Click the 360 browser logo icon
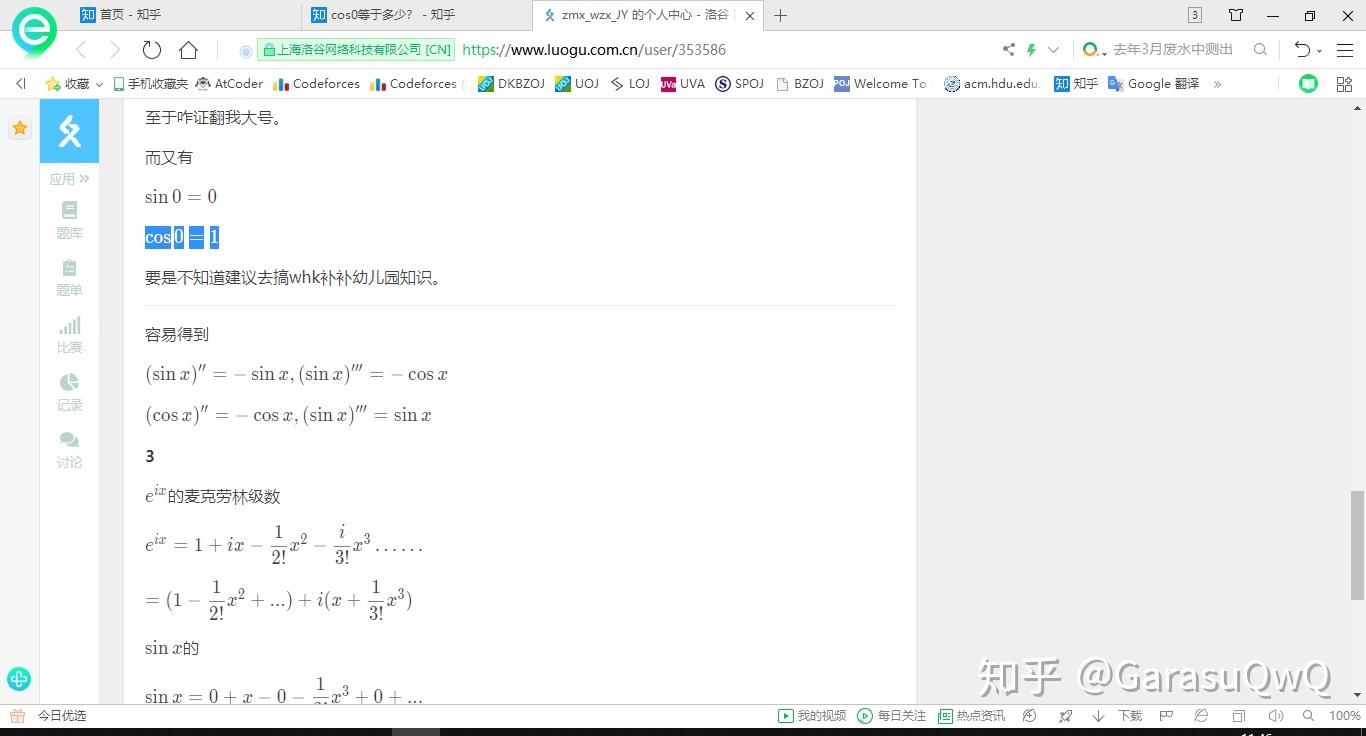Viewport: 1366px width, 736px height. (33, 33)
